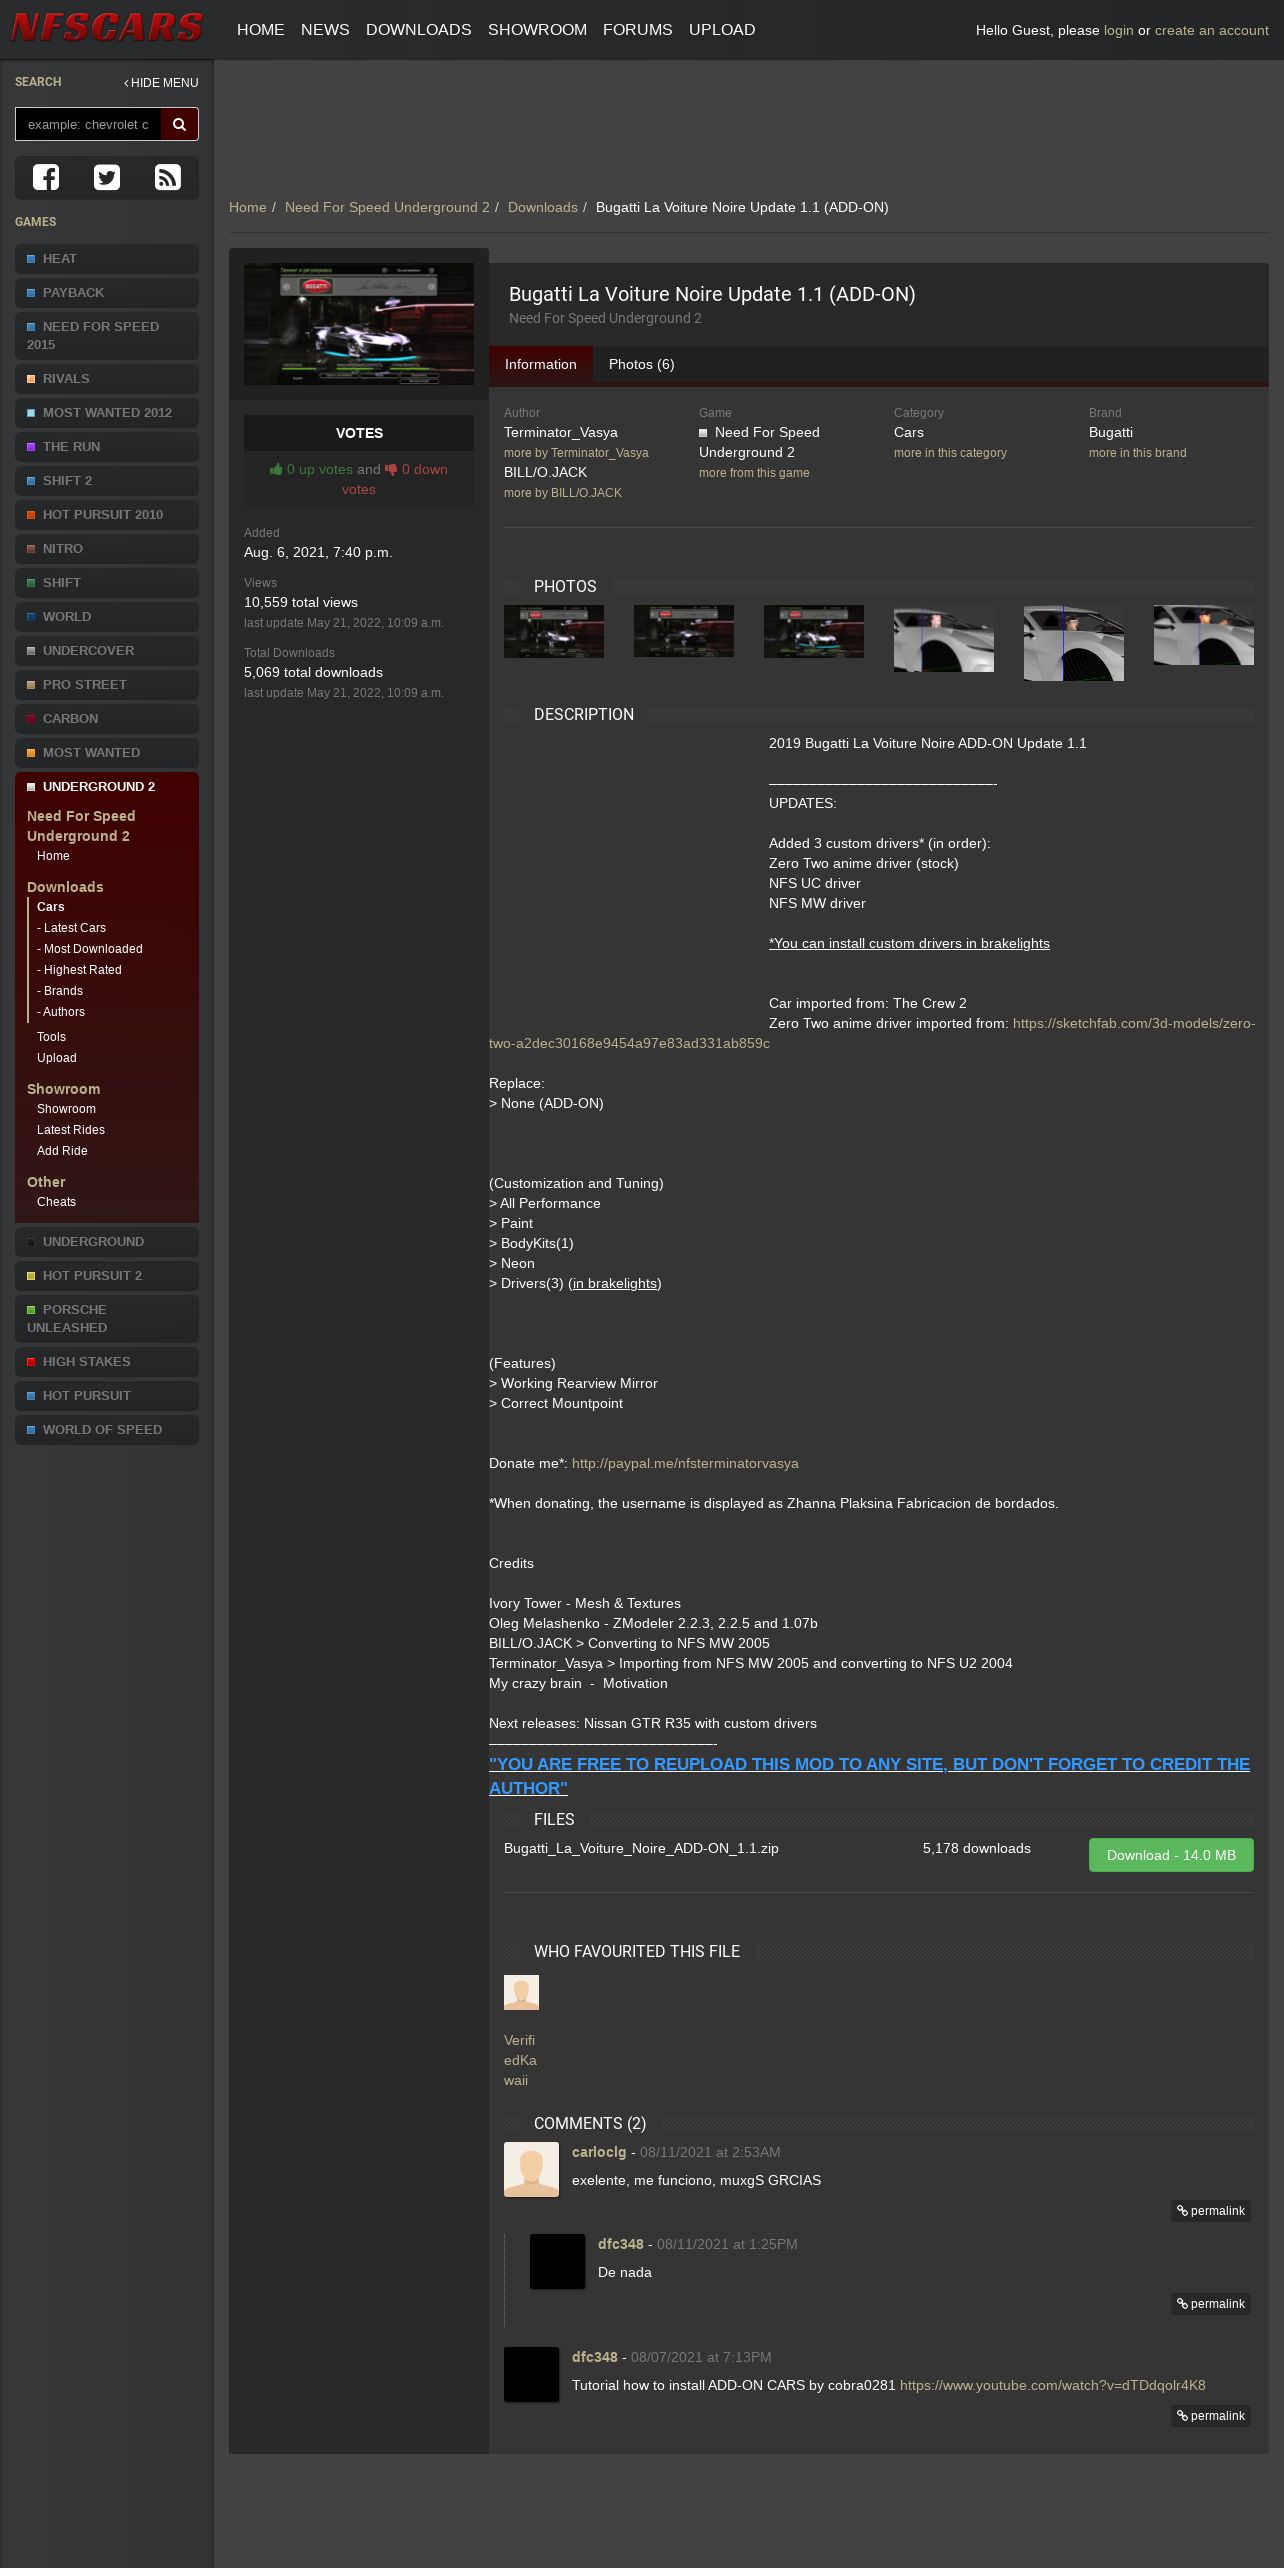1284x2568 pixels.
Task: Collapse sidebar with Hide Menu
Action: pyautogui.click(x=161, y=83)
